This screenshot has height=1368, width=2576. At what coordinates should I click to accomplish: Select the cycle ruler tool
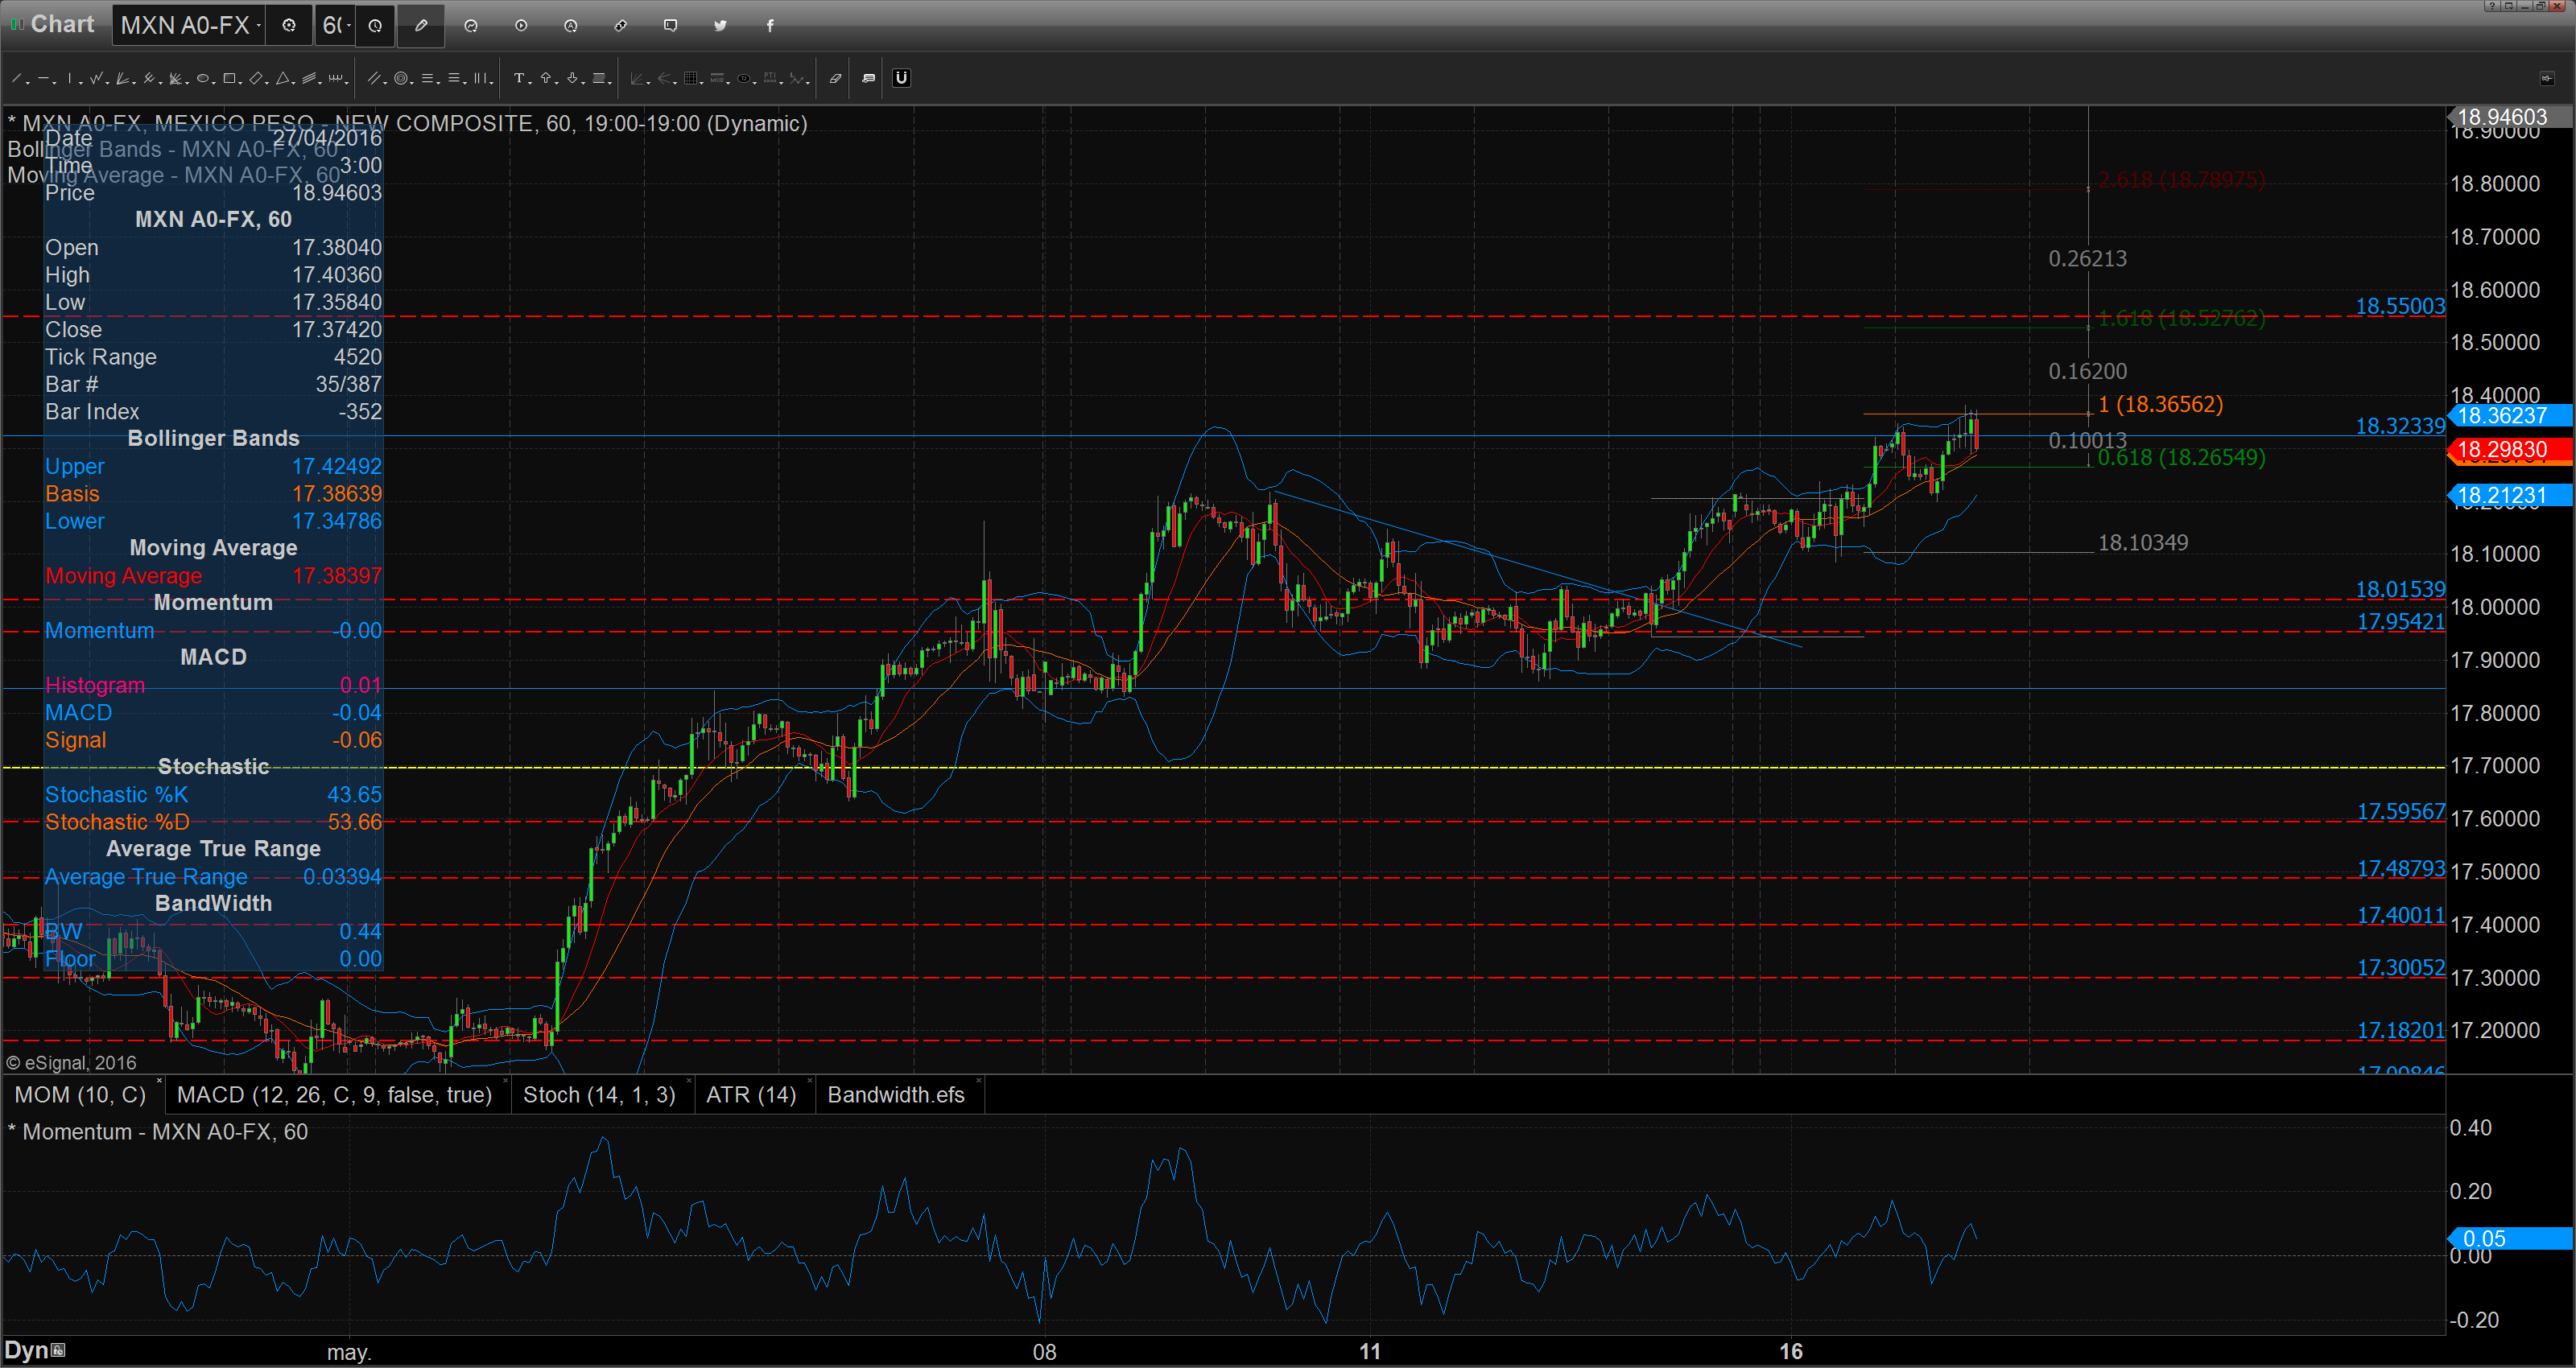coord(336,78)
